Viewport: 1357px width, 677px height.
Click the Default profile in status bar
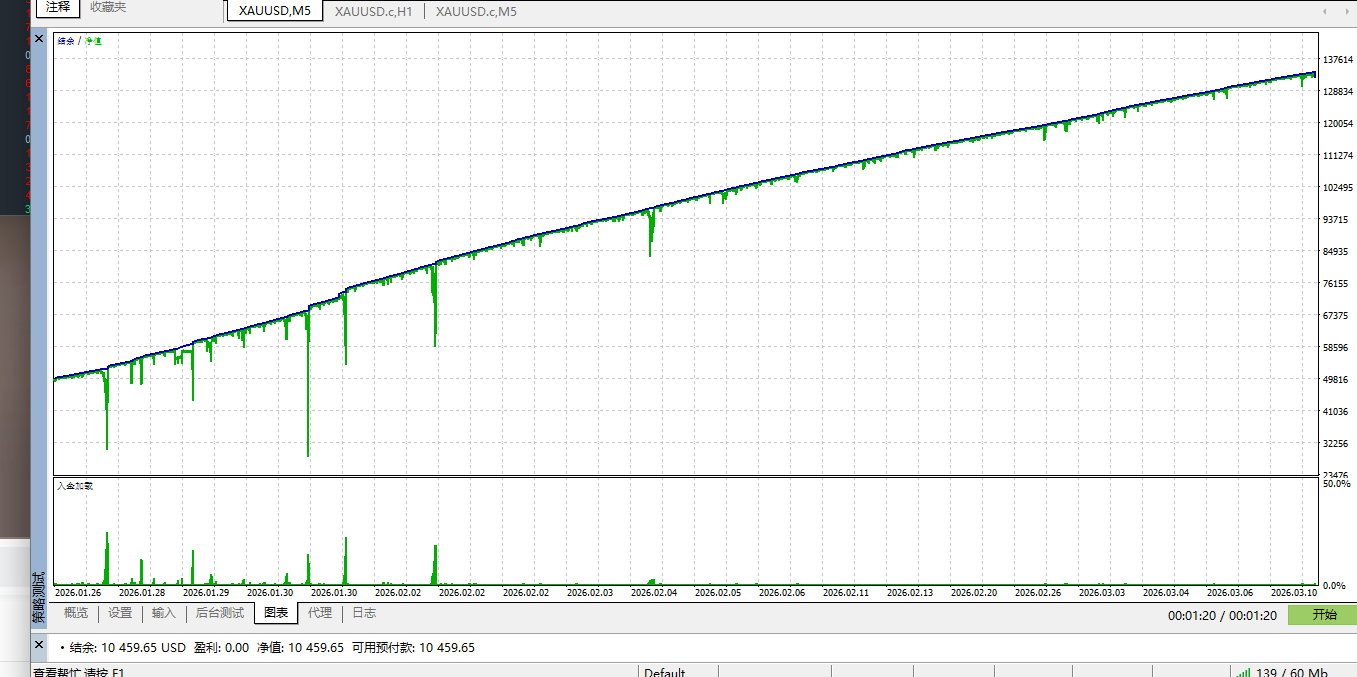pos(665,673)
